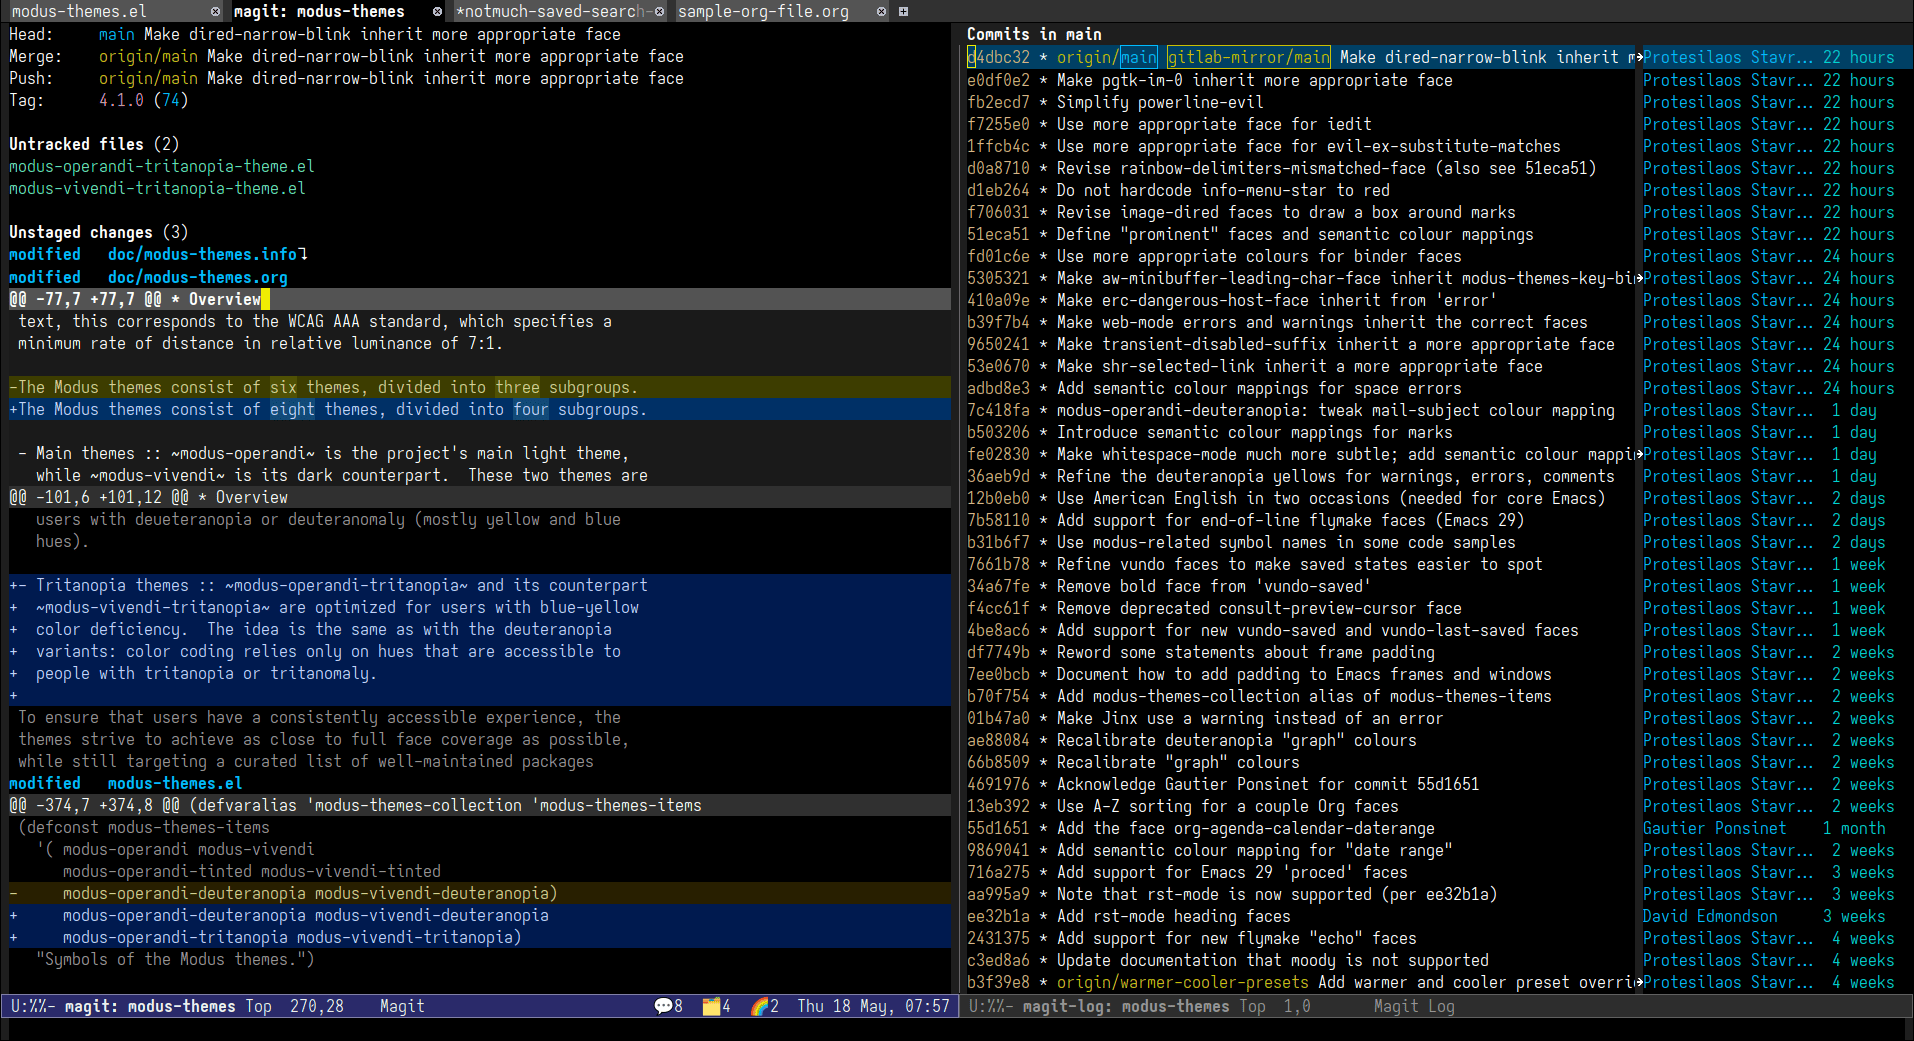1914x1041 pixels.
Task: Click added line 'modus-operandi-tritanopia modus-vivendi-tritanopia)'
Action: pos(480,937)
